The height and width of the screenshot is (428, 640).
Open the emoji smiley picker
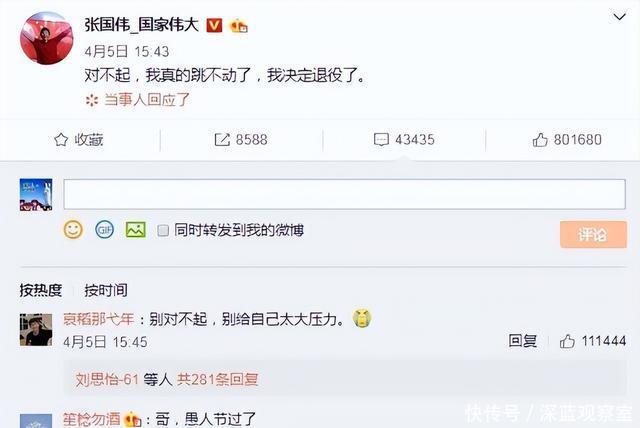tap(73, 230)
